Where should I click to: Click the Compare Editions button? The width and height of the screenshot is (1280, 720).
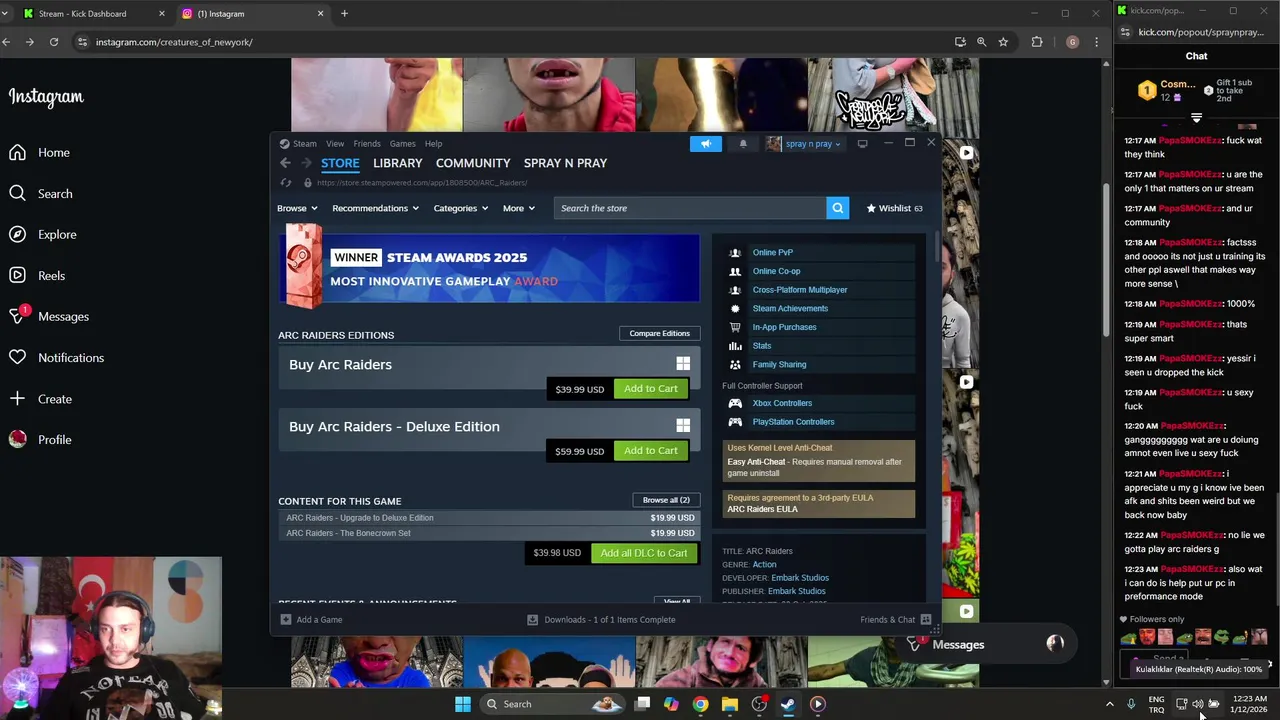(x=660, y=334)
